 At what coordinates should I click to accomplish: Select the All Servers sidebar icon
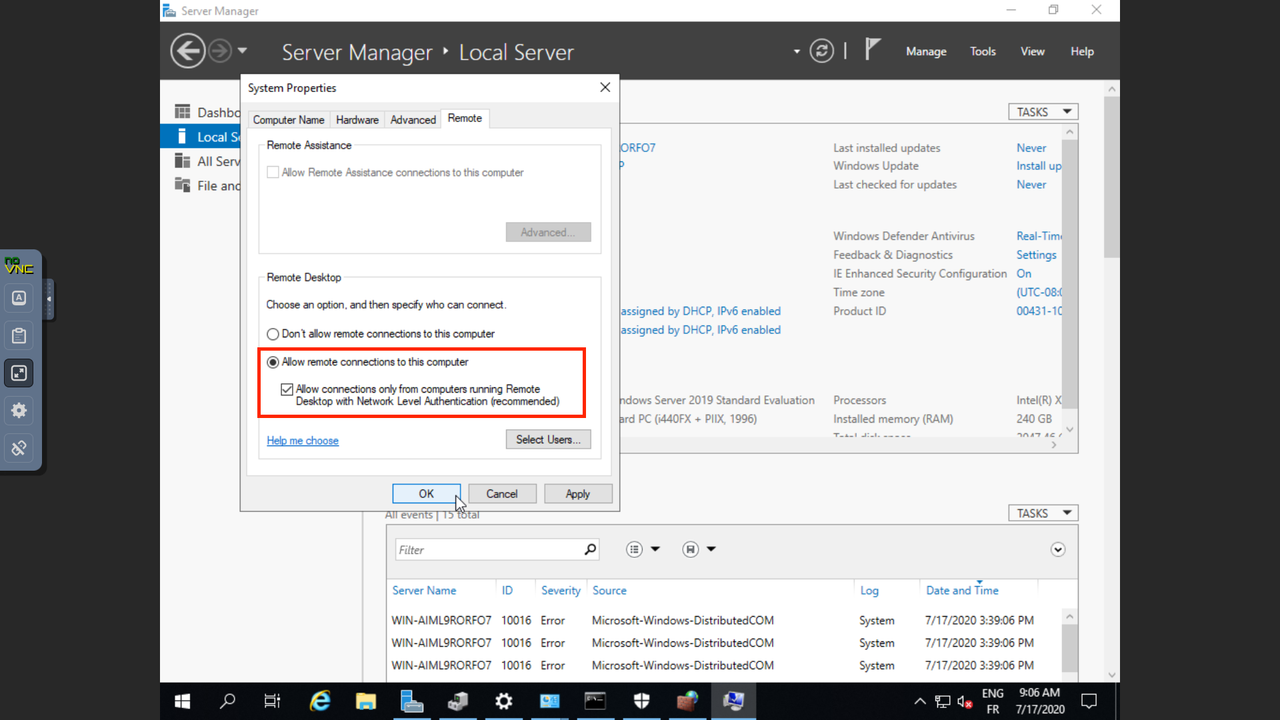(x=182, y=160)
